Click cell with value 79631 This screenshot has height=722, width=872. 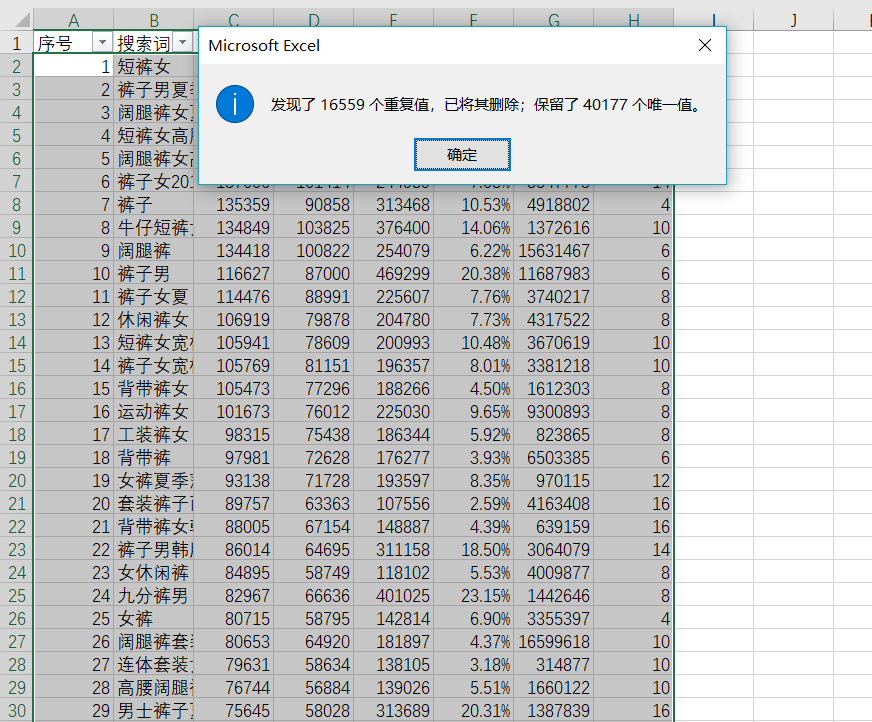point(234,665)
